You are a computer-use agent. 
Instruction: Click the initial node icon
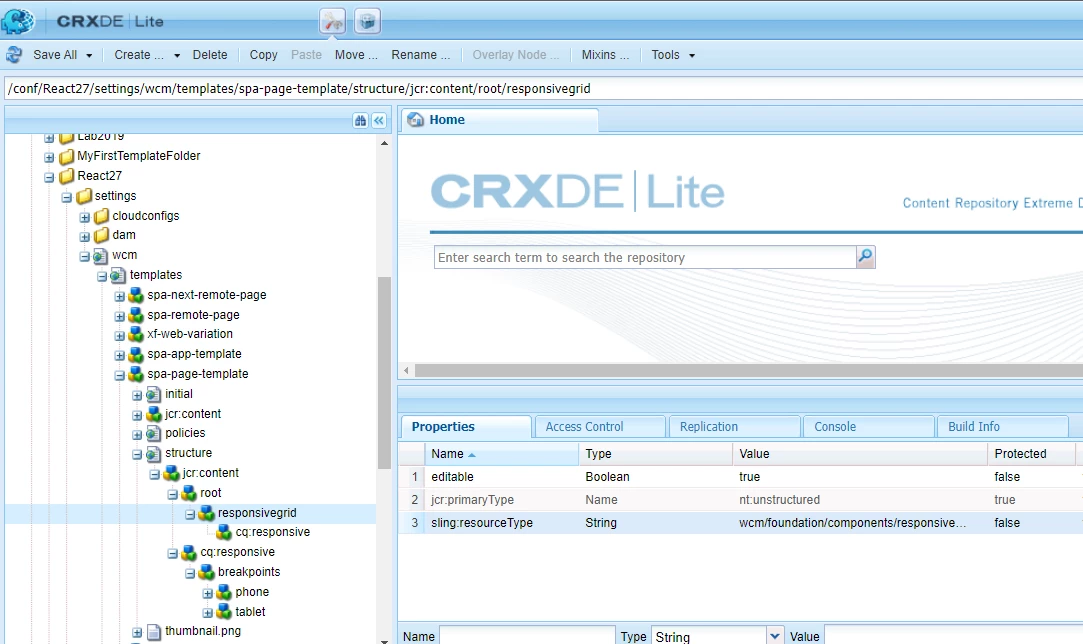coord(153,395)
